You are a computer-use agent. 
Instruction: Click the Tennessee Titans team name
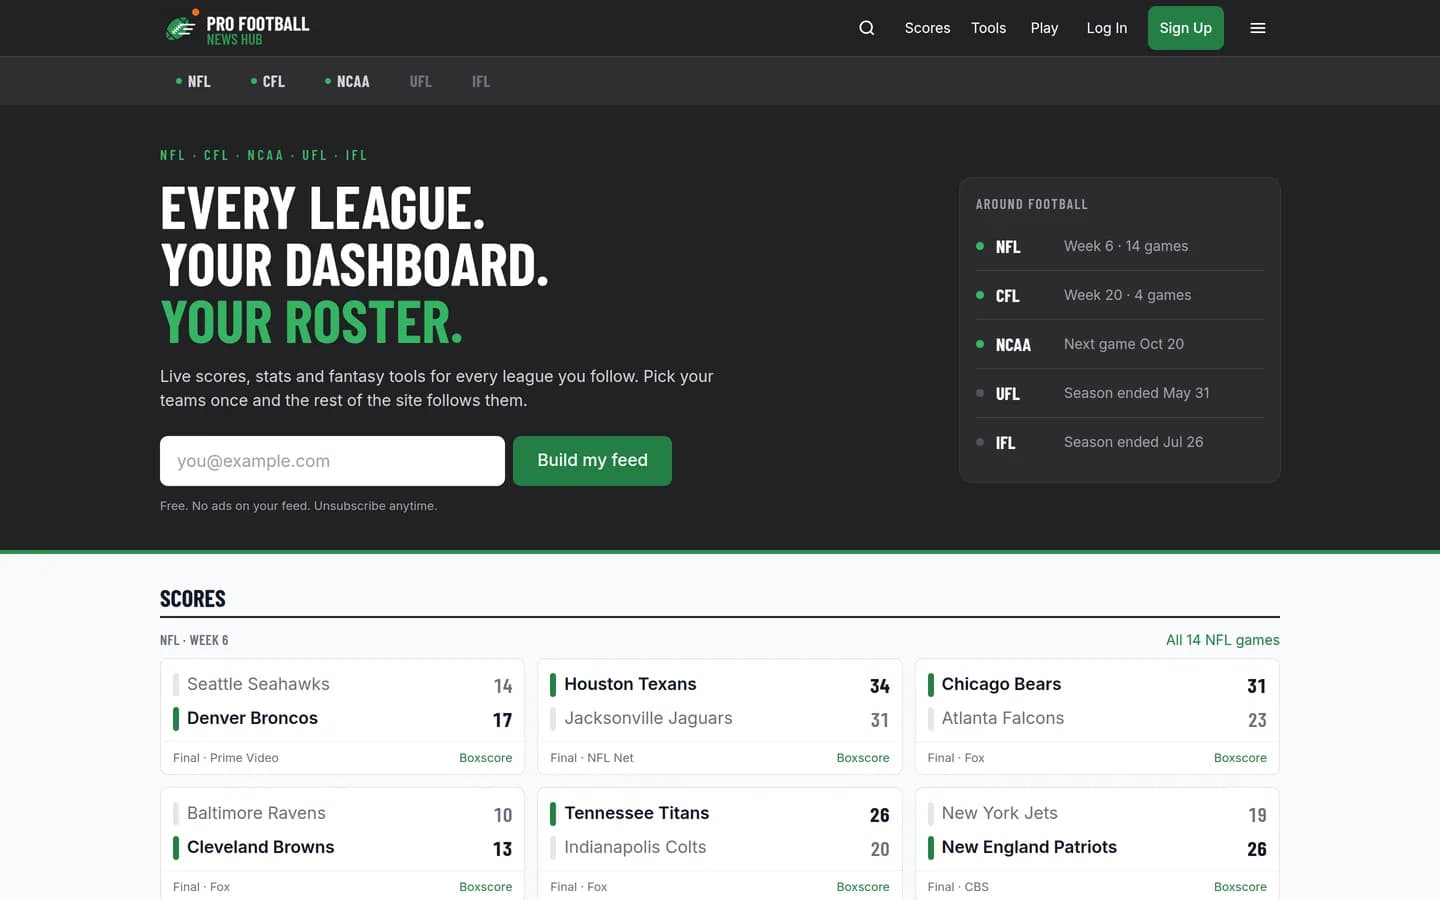636,813
